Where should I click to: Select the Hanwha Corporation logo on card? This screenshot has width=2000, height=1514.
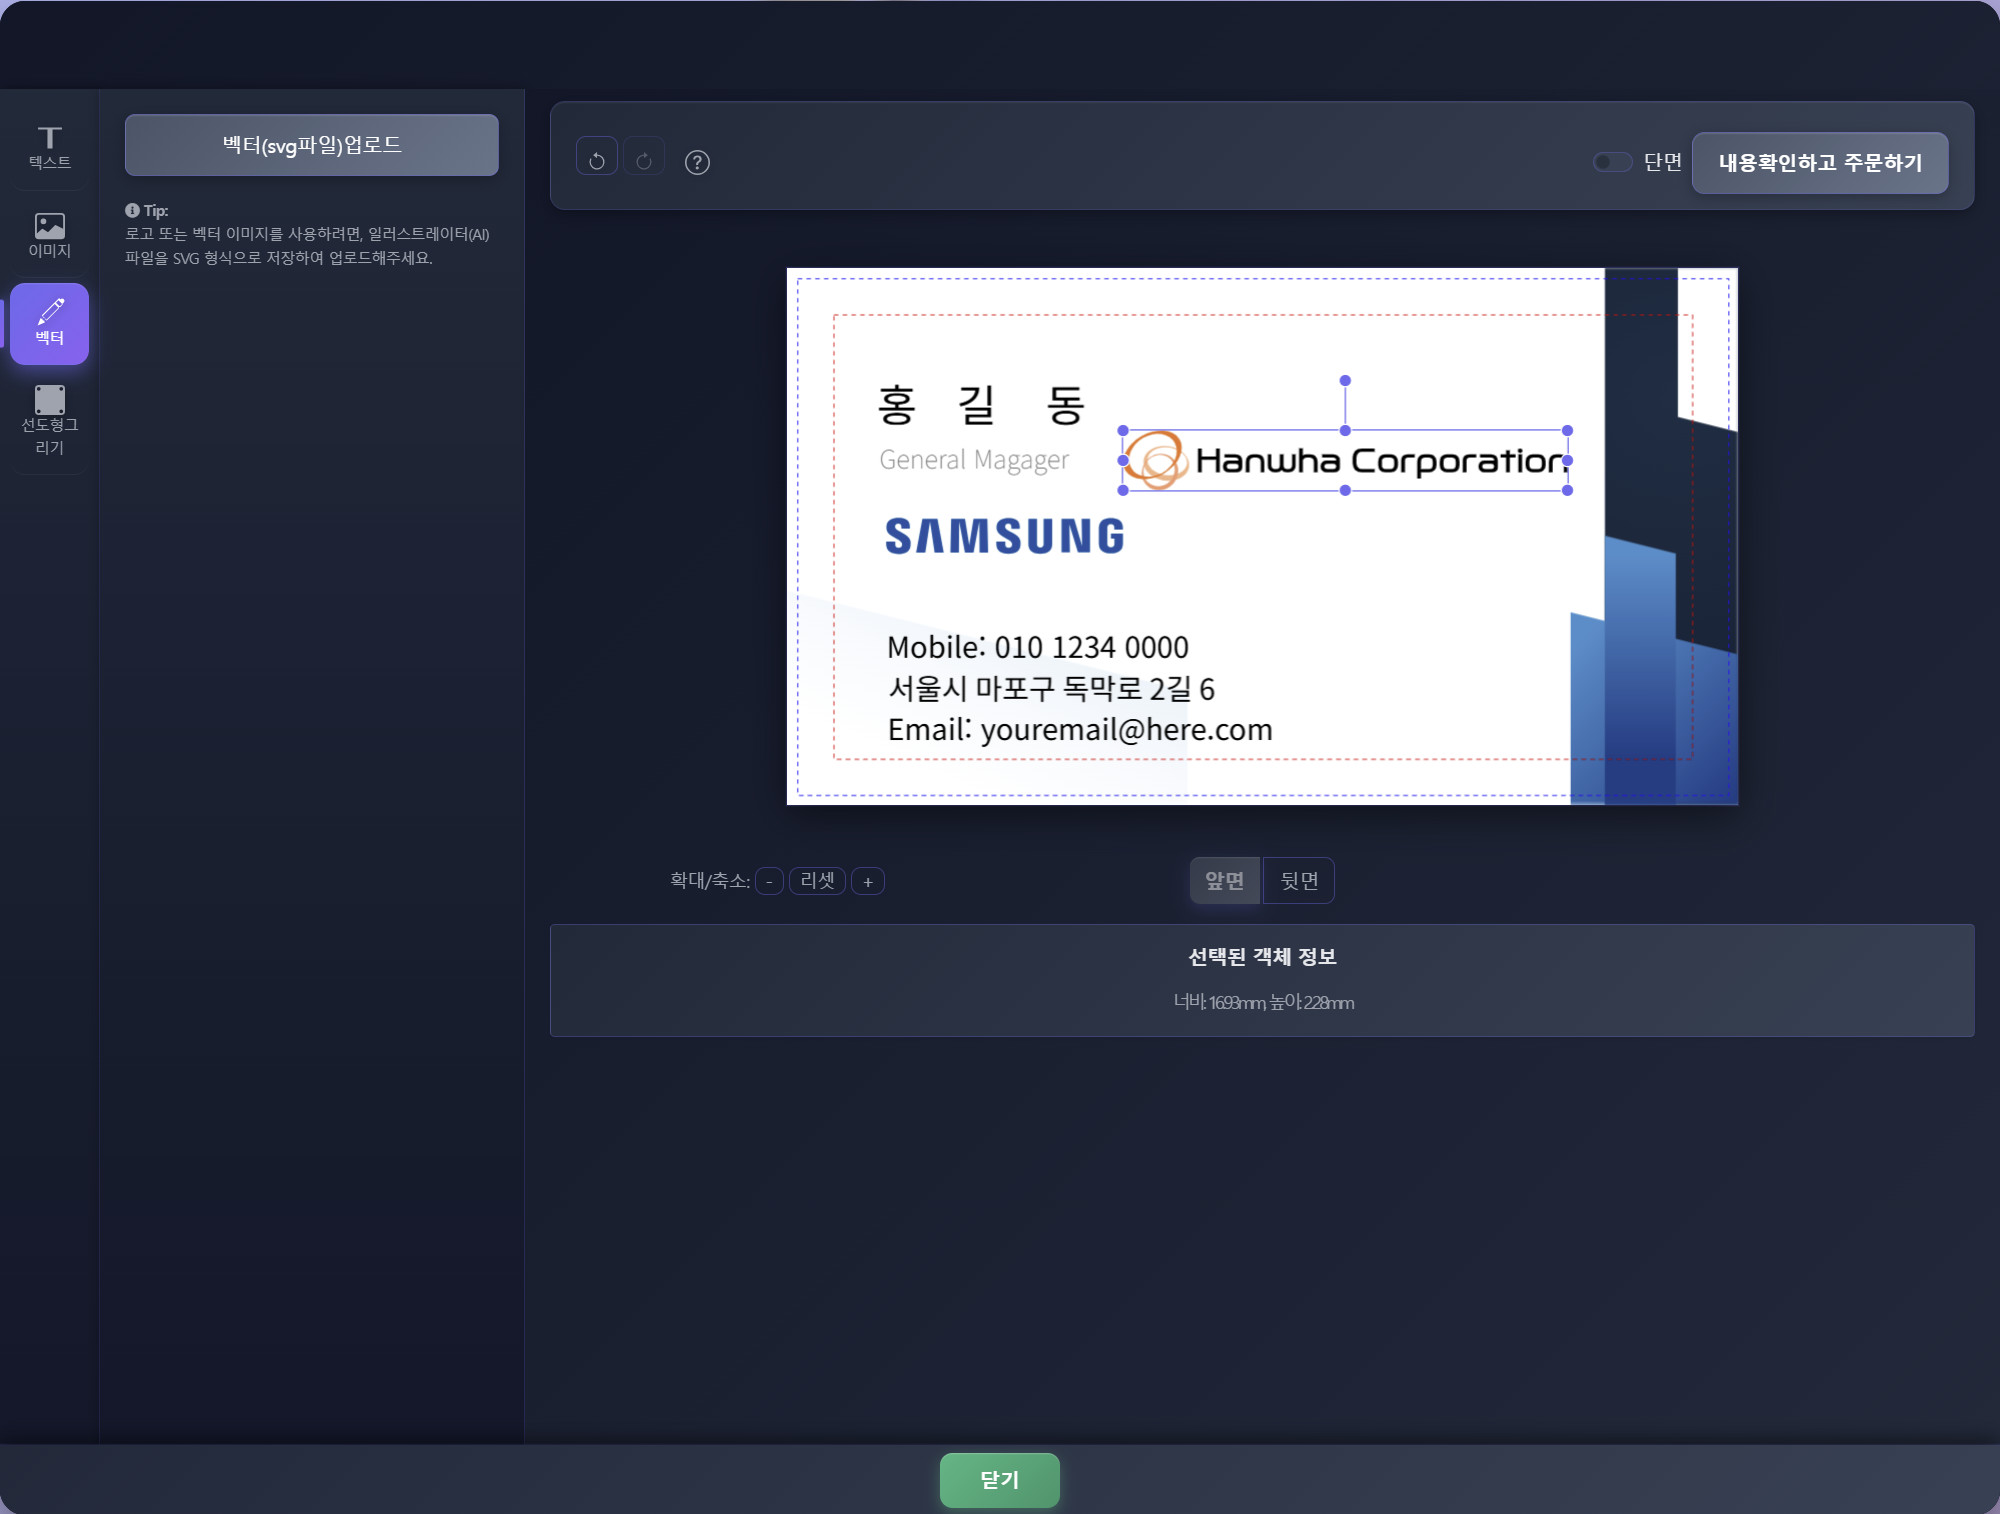click(1345, 461)
